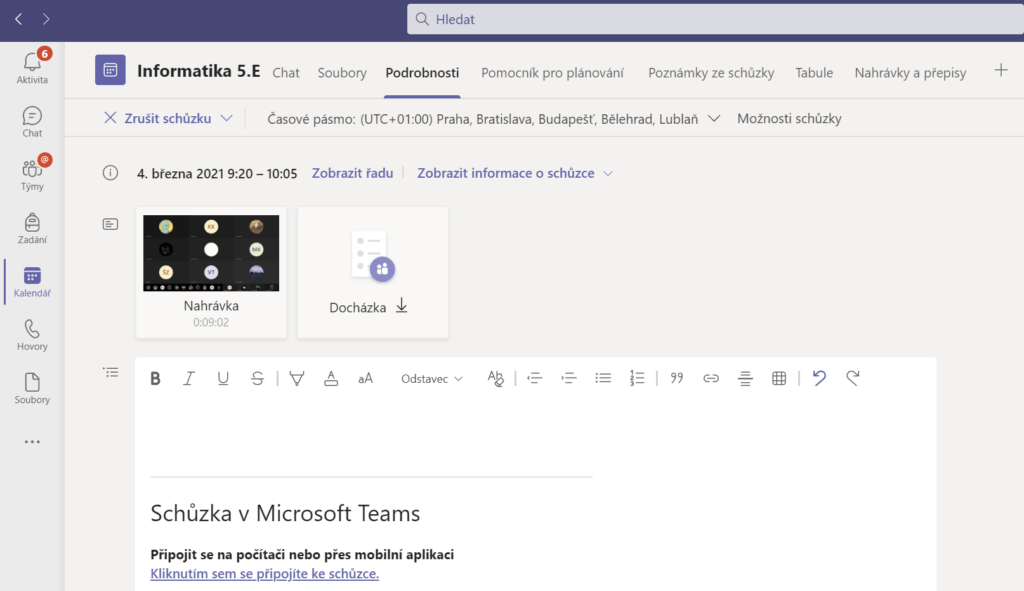Click the recordings icon beside Nahrávka card

(x=110, y=224)
